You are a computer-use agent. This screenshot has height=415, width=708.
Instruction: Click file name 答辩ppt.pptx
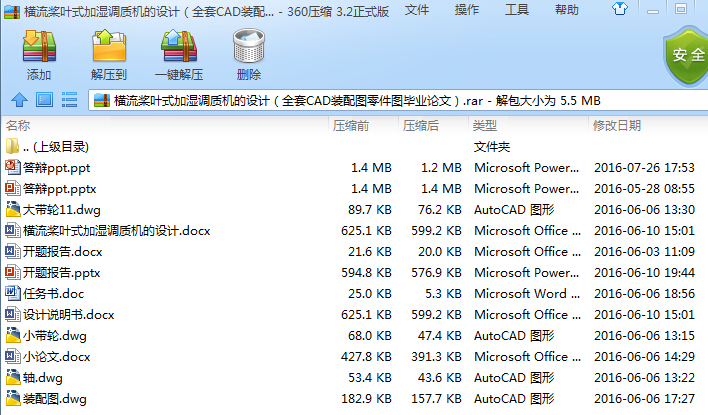tap(60, 189)
